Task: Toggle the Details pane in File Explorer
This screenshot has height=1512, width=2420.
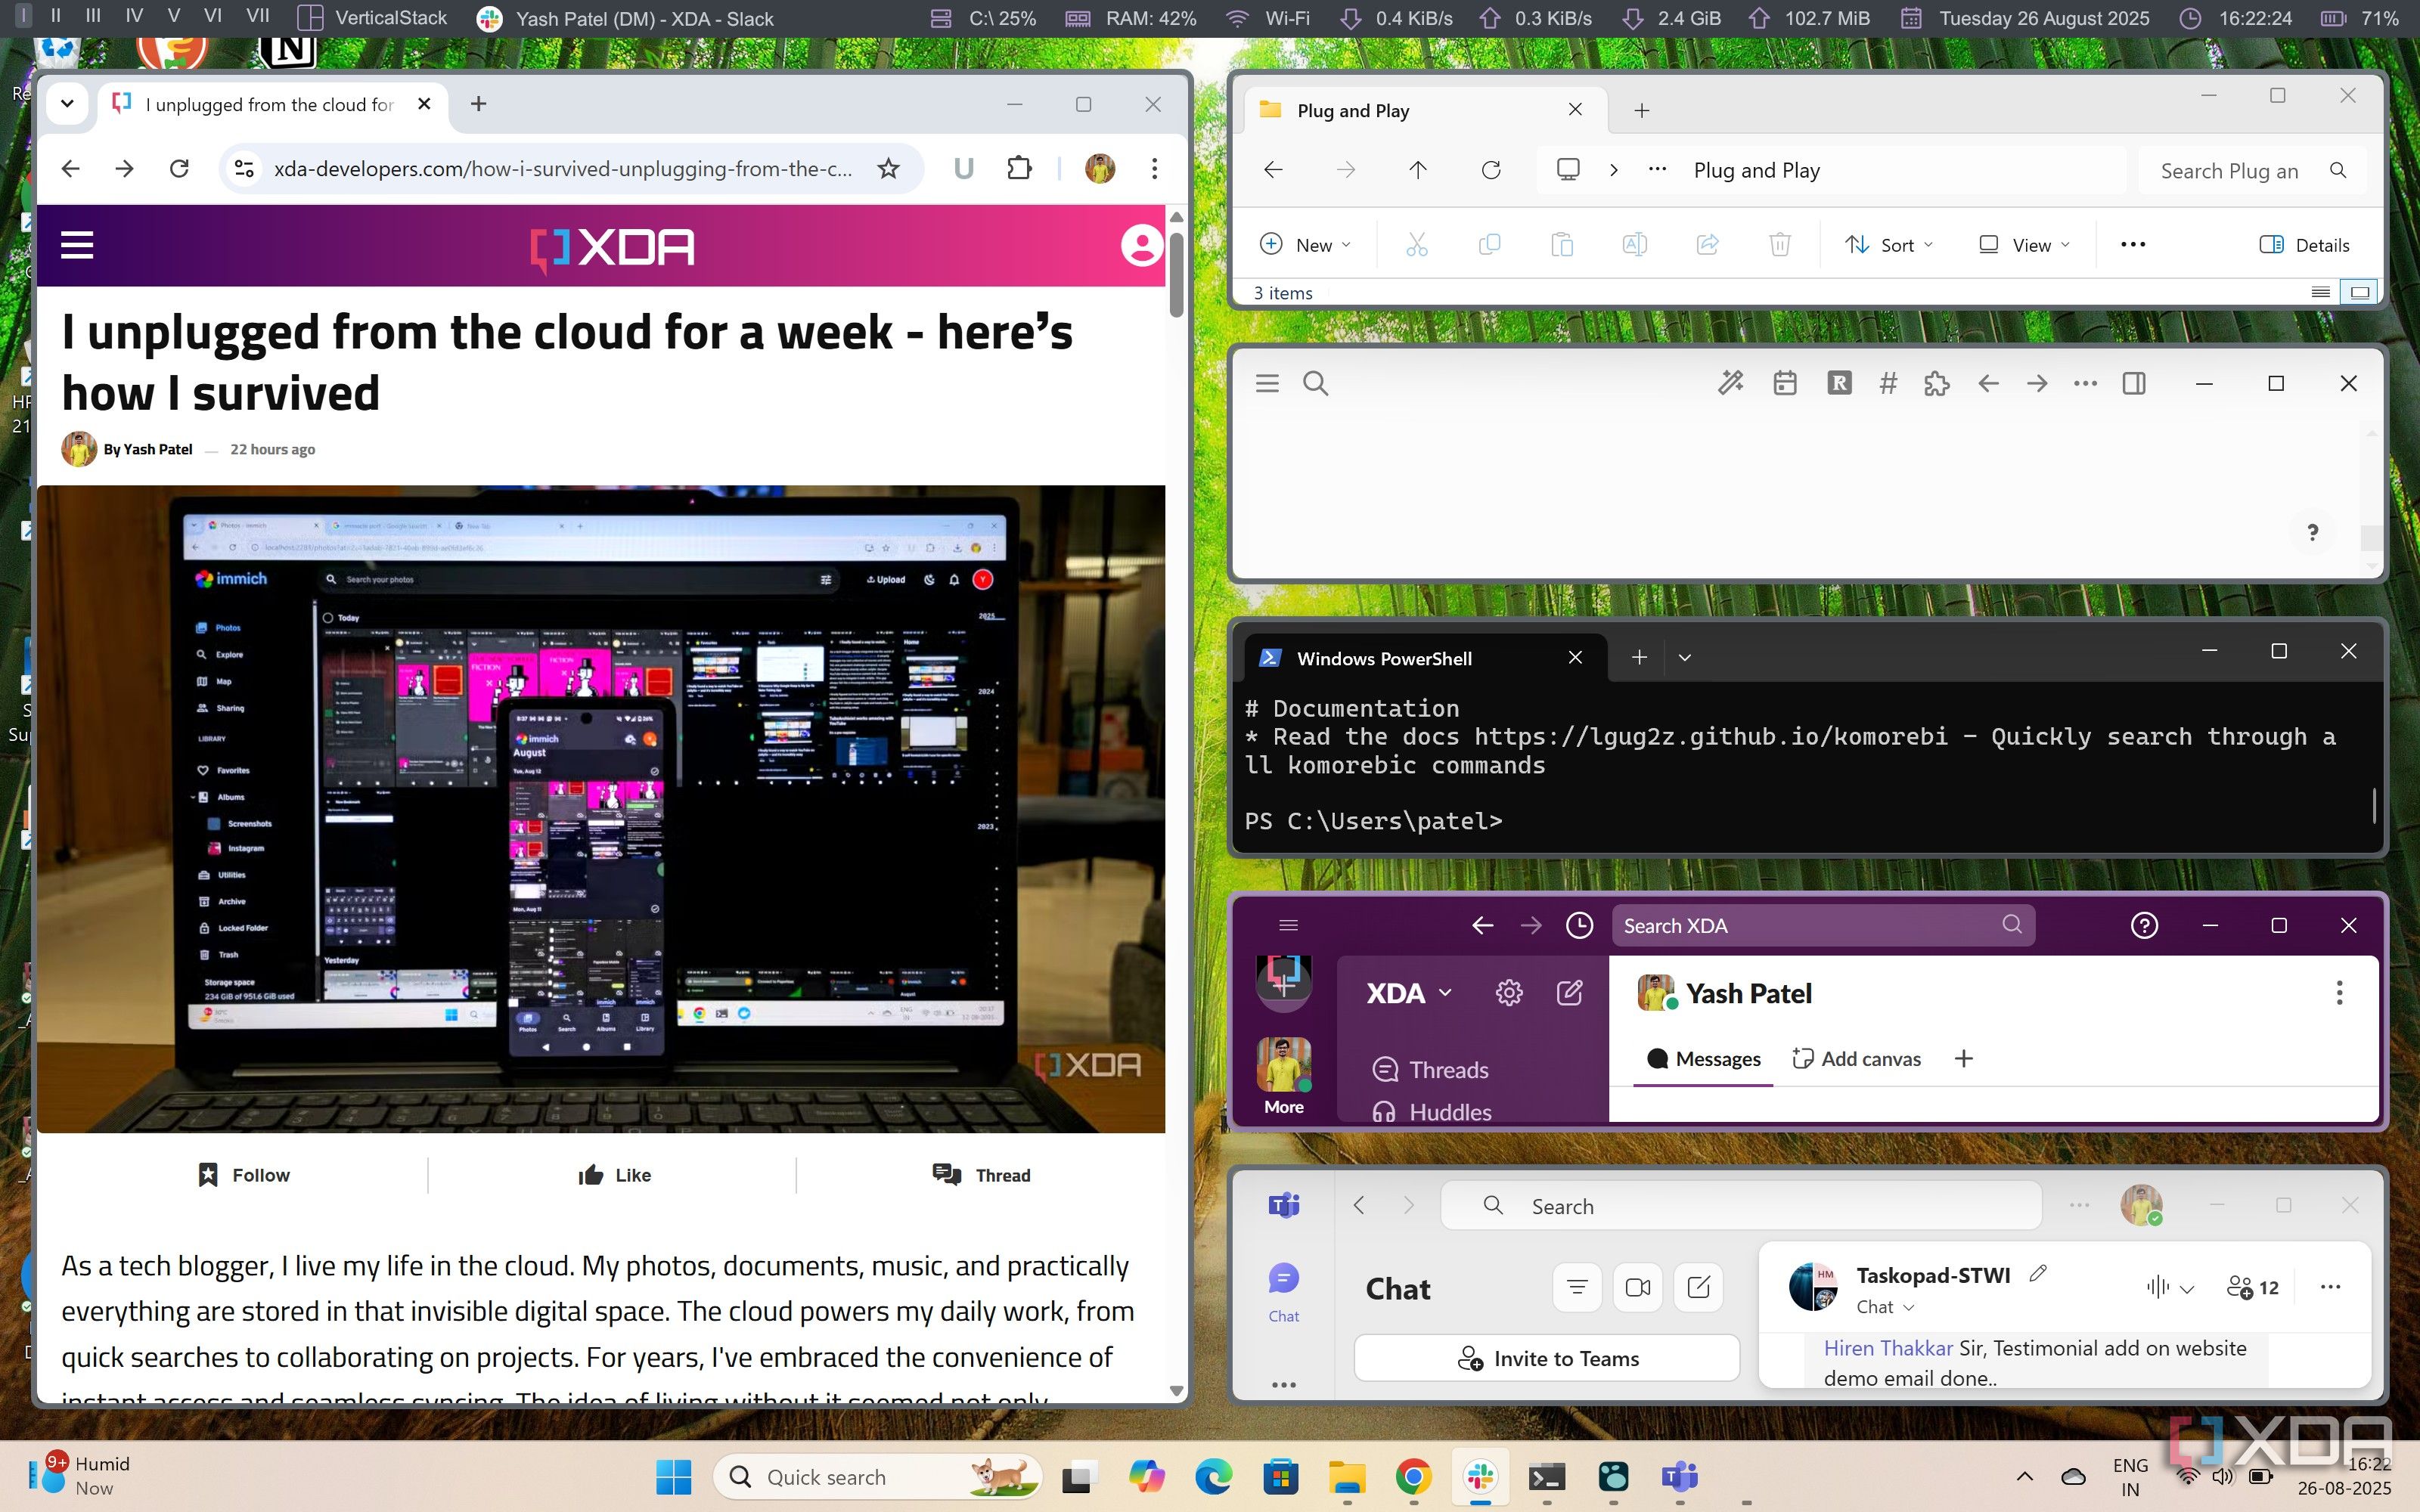Action: coord(2304,245)
